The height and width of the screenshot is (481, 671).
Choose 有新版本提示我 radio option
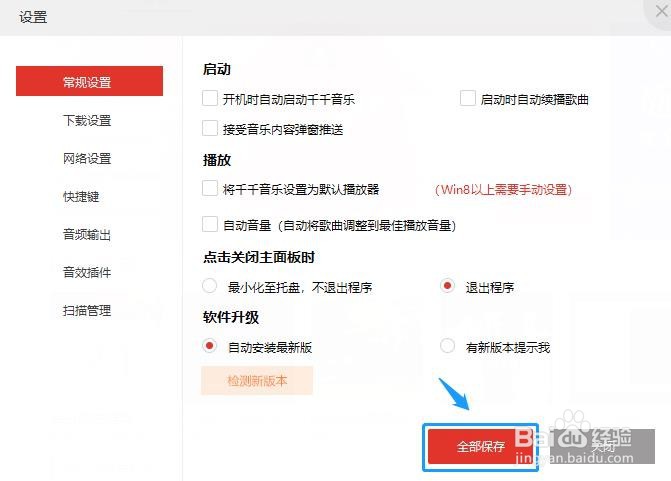[448, 345]
